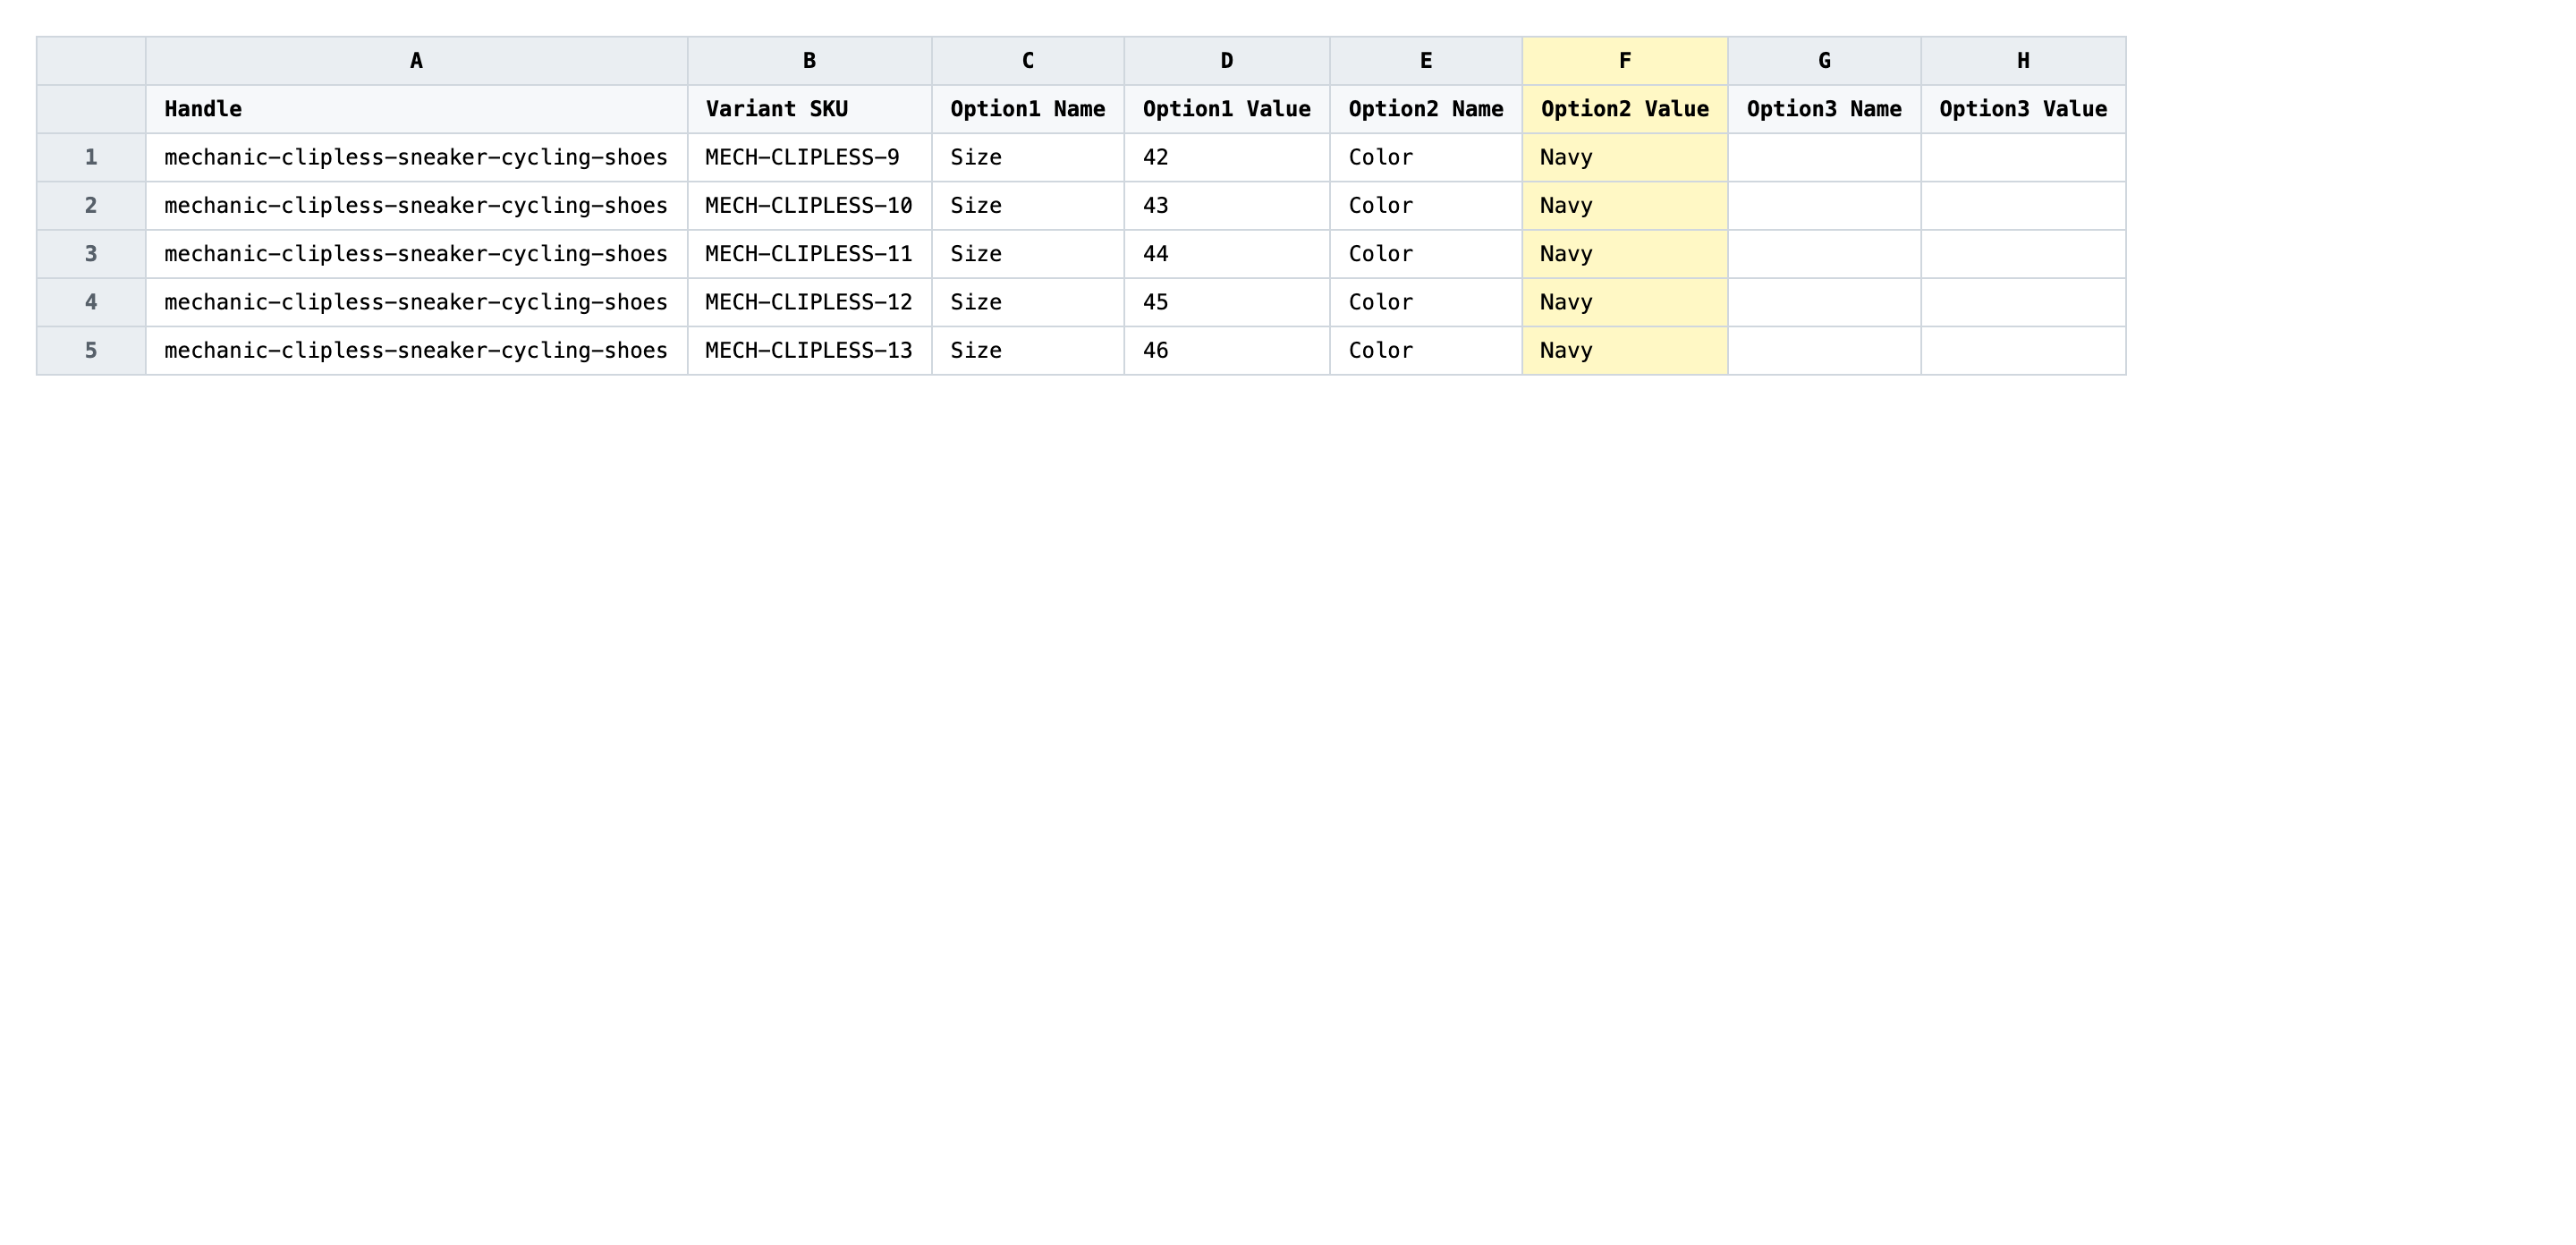Click row number 4 header

(91, 302)
